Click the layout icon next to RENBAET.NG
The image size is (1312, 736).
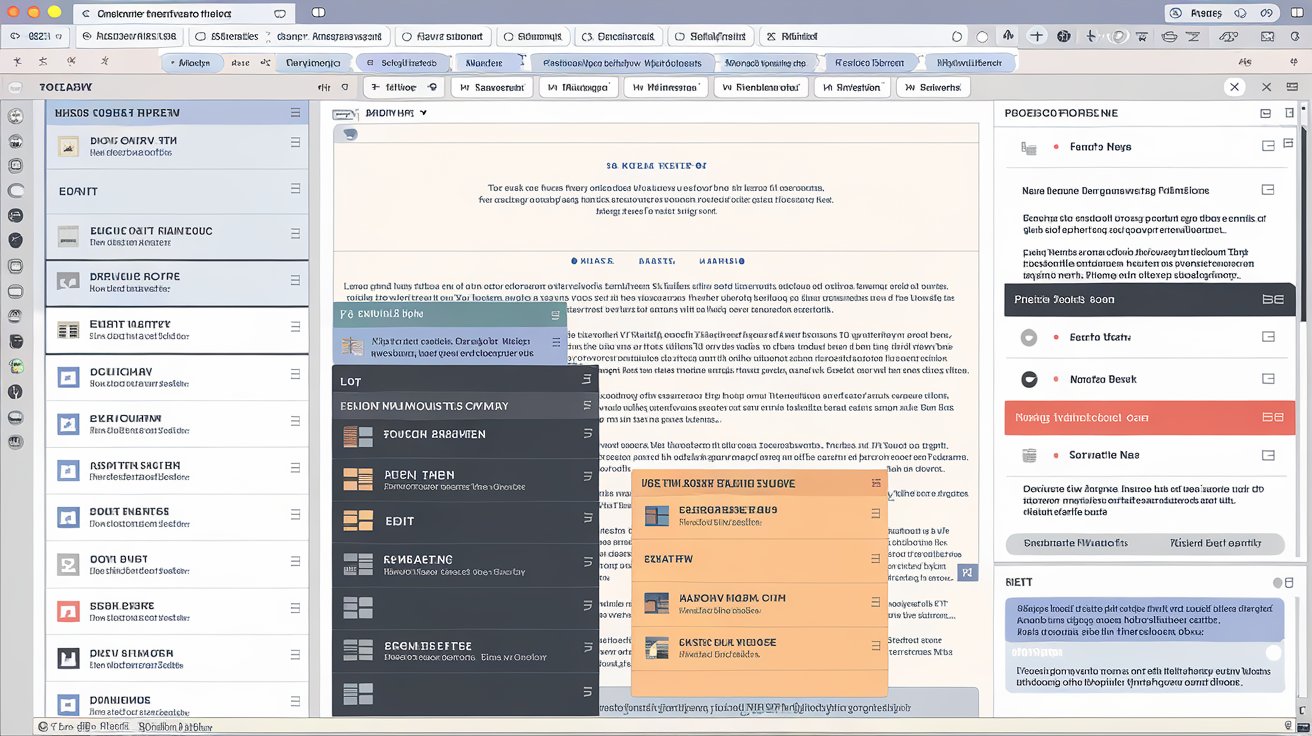[357, 563]
